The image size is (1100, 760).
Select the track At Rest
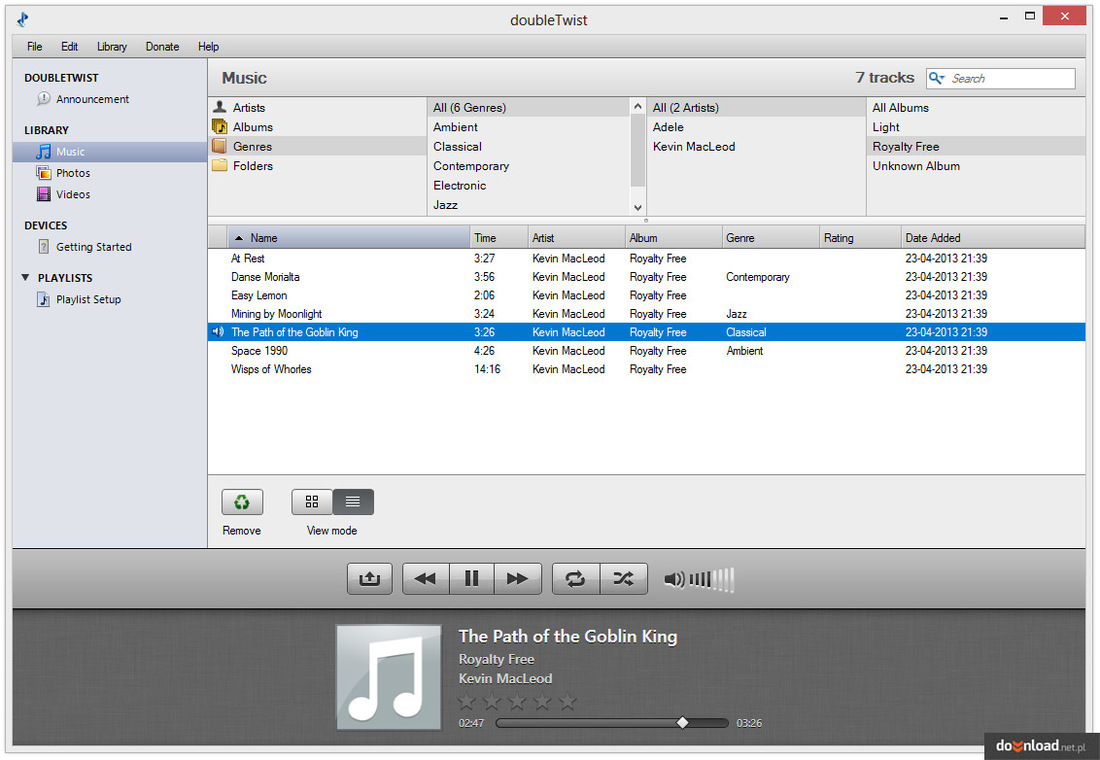point(646,258)
